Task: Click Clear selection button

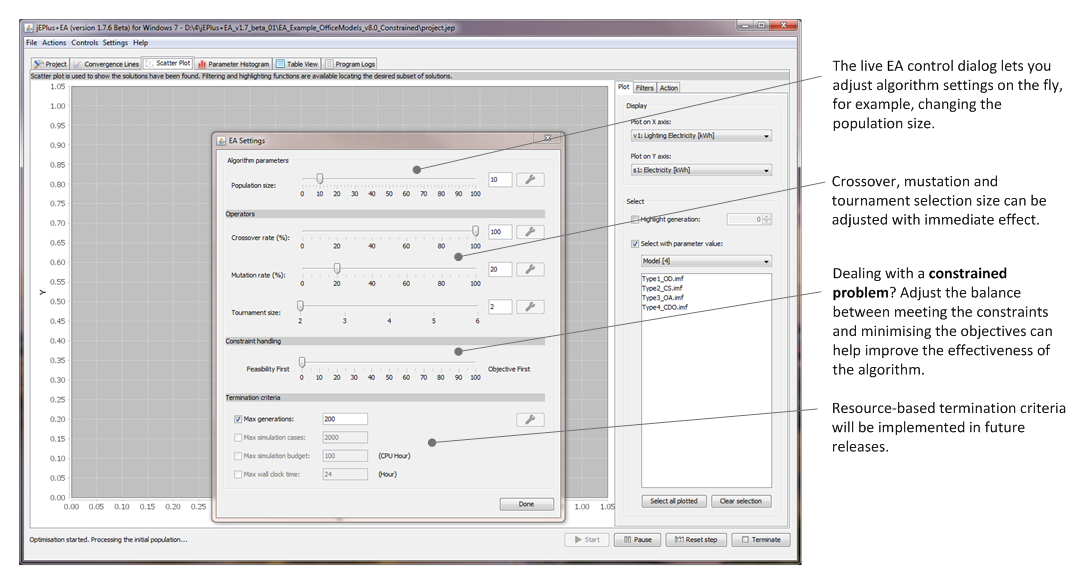Action: [741, 501]
